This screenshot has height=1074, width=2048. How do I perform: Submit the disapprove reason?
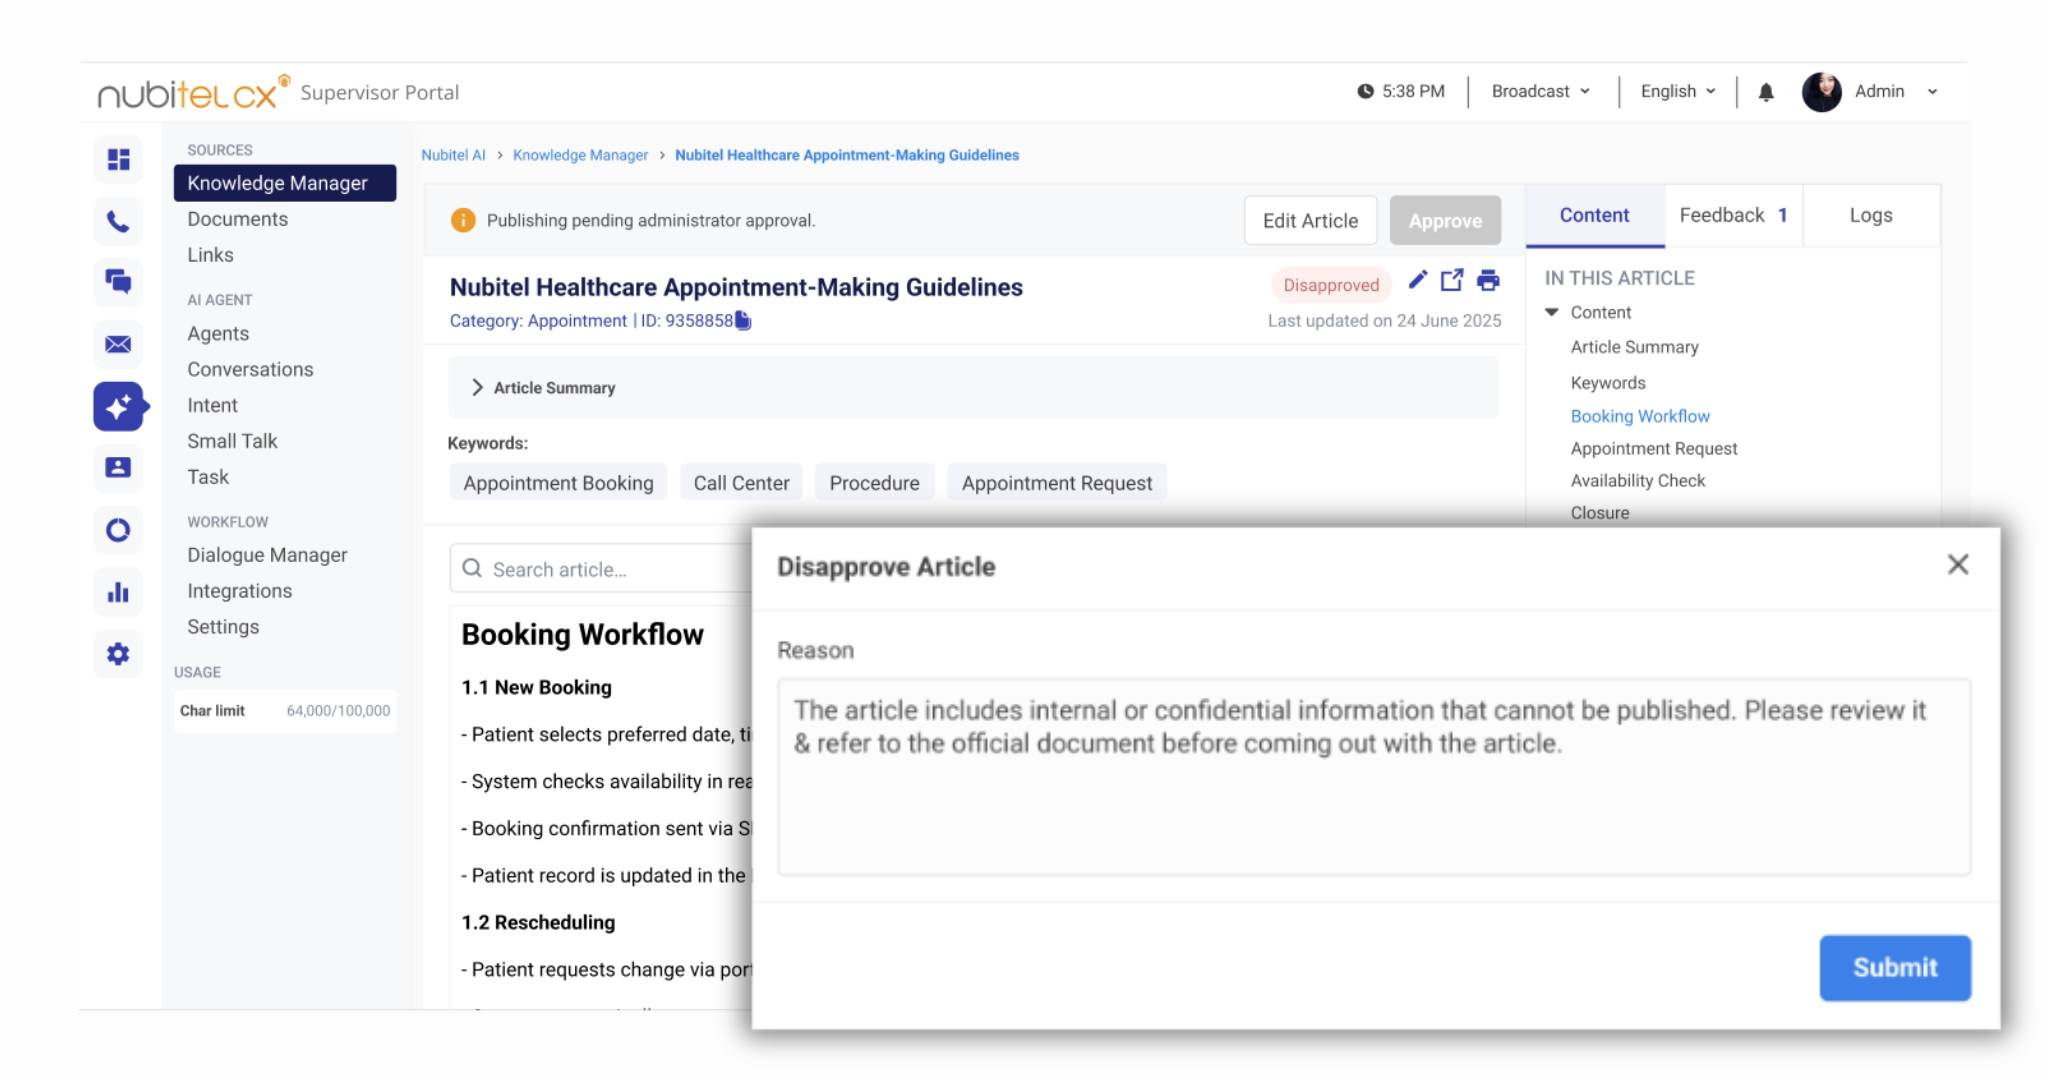tap(1895, 967)
